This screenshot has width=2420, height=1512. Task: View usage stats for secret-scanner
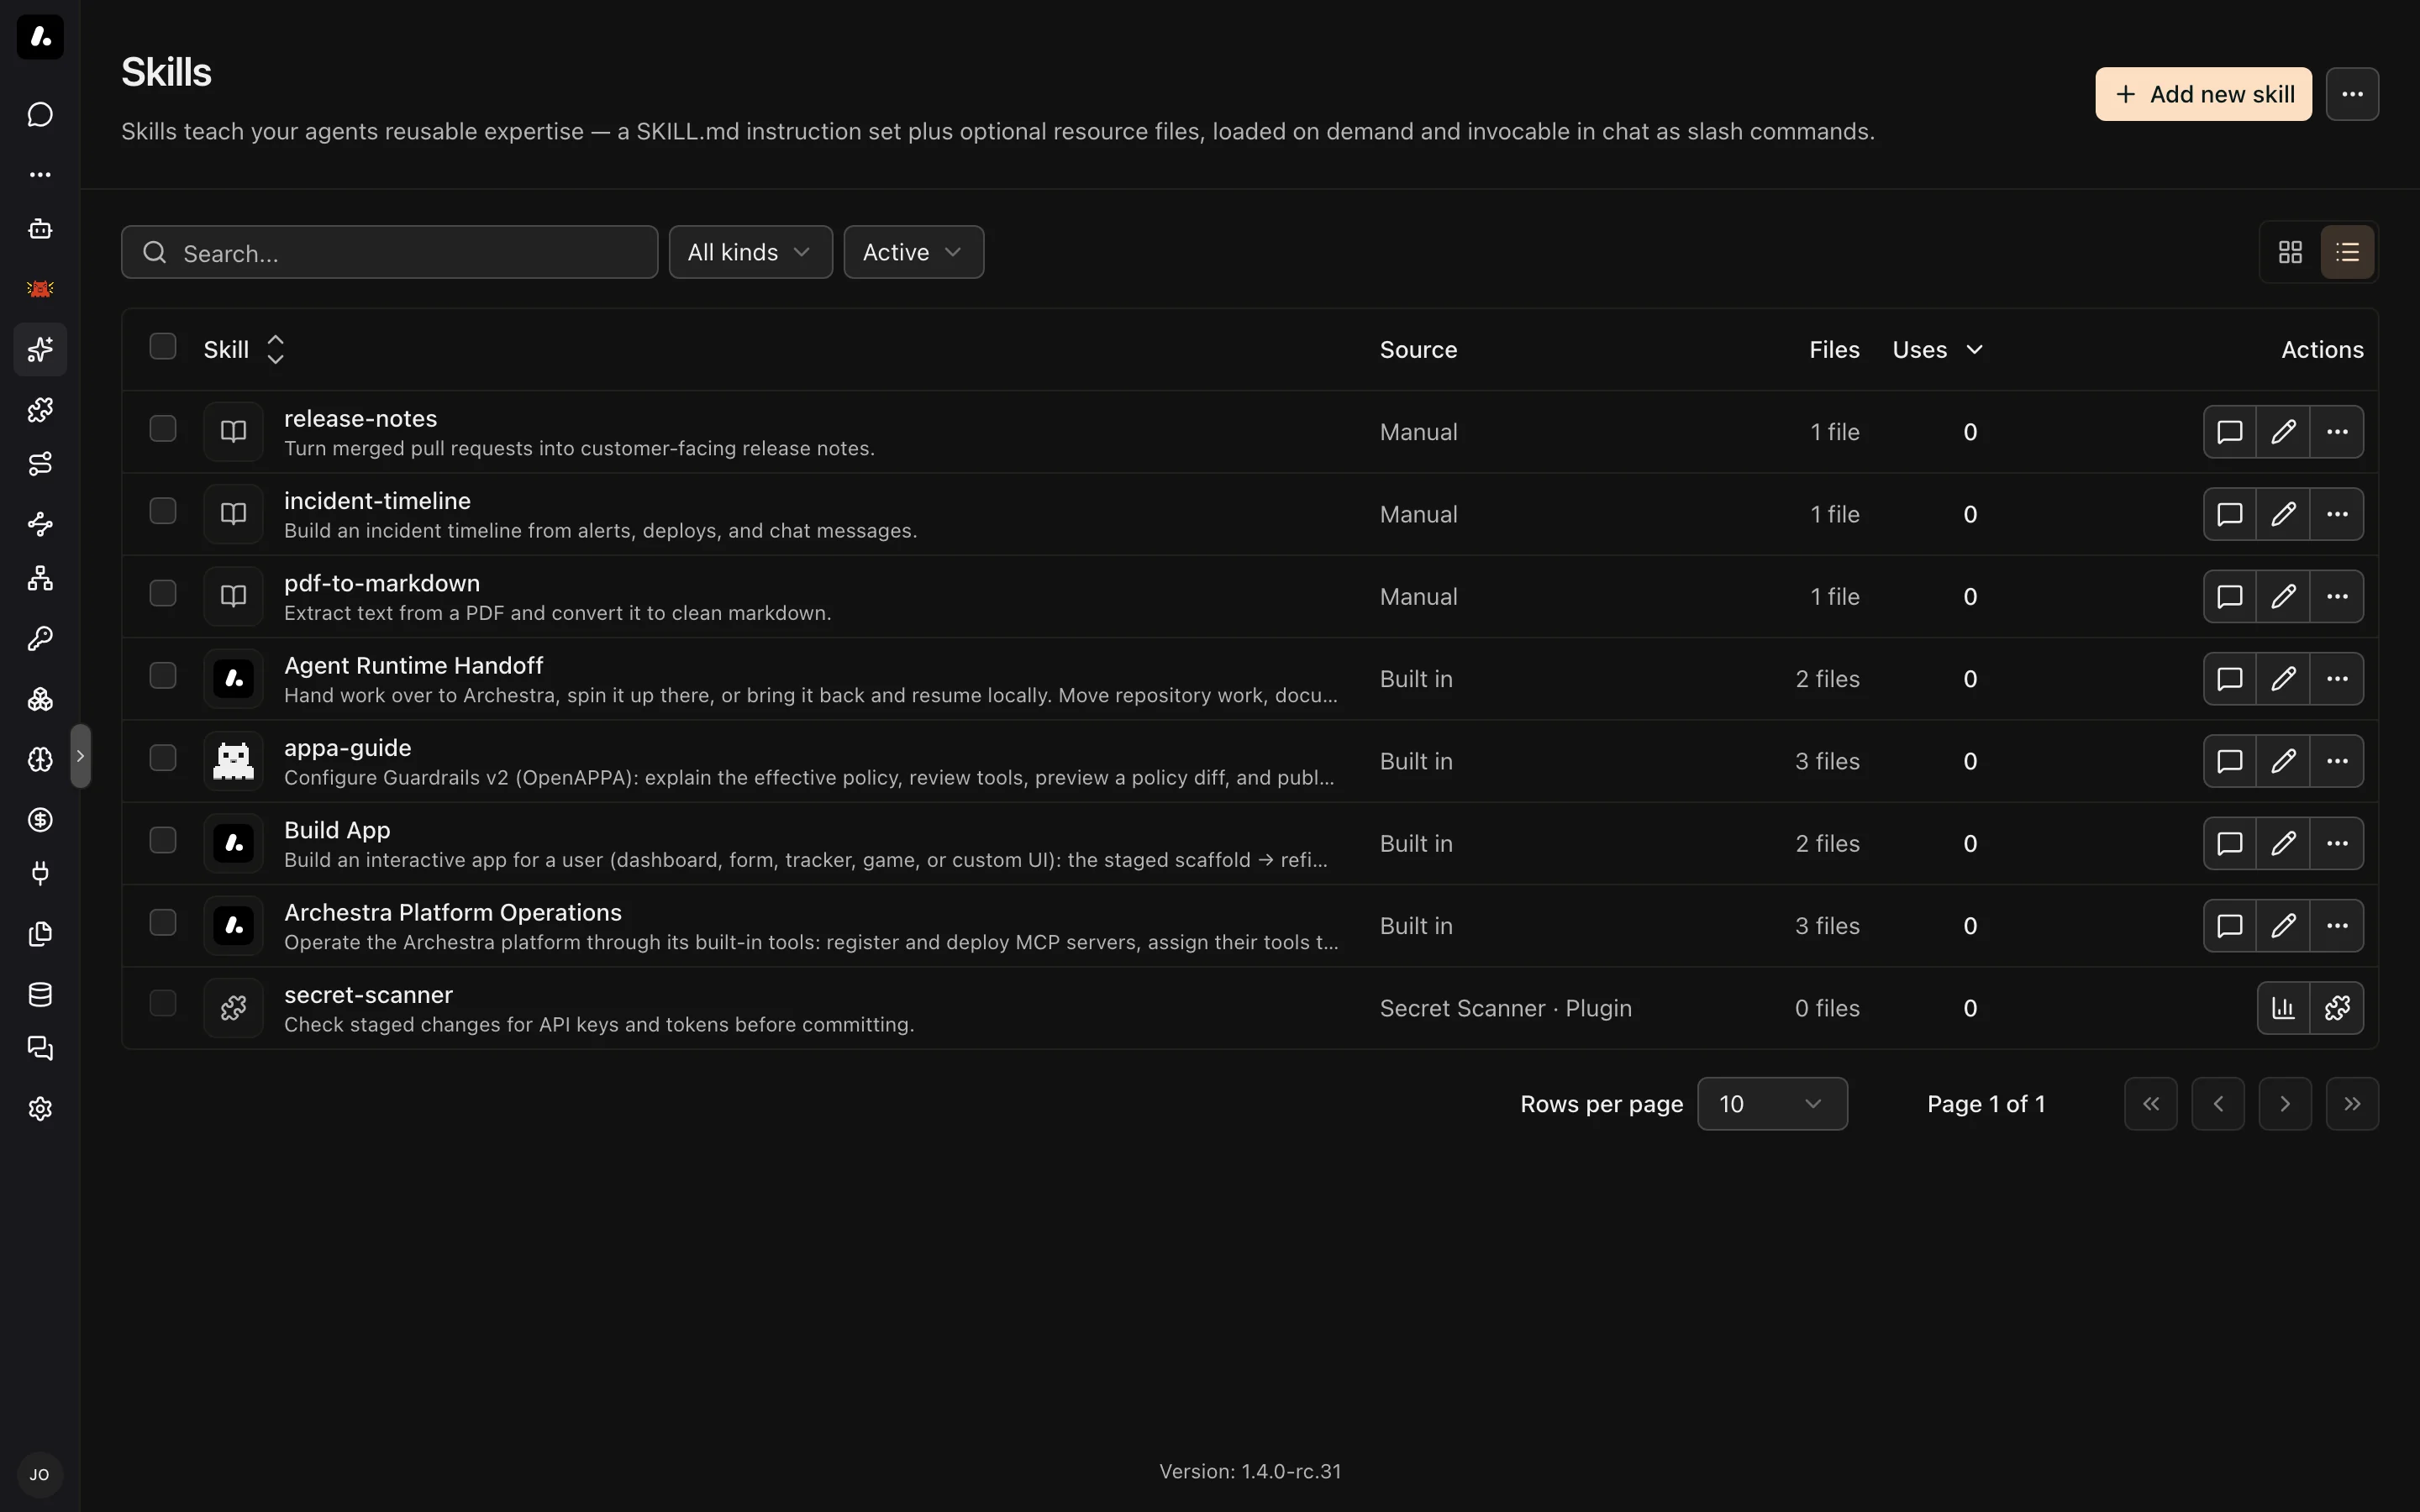(2284, 1008)
